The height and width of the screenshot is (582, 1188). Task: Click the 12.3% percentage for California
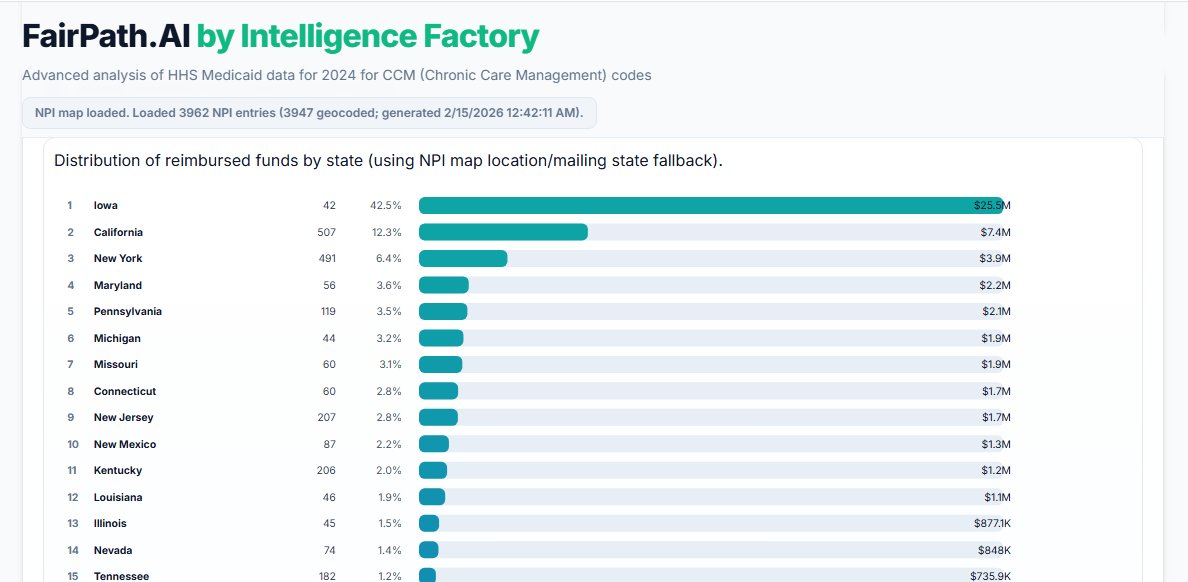click(386, 232)
